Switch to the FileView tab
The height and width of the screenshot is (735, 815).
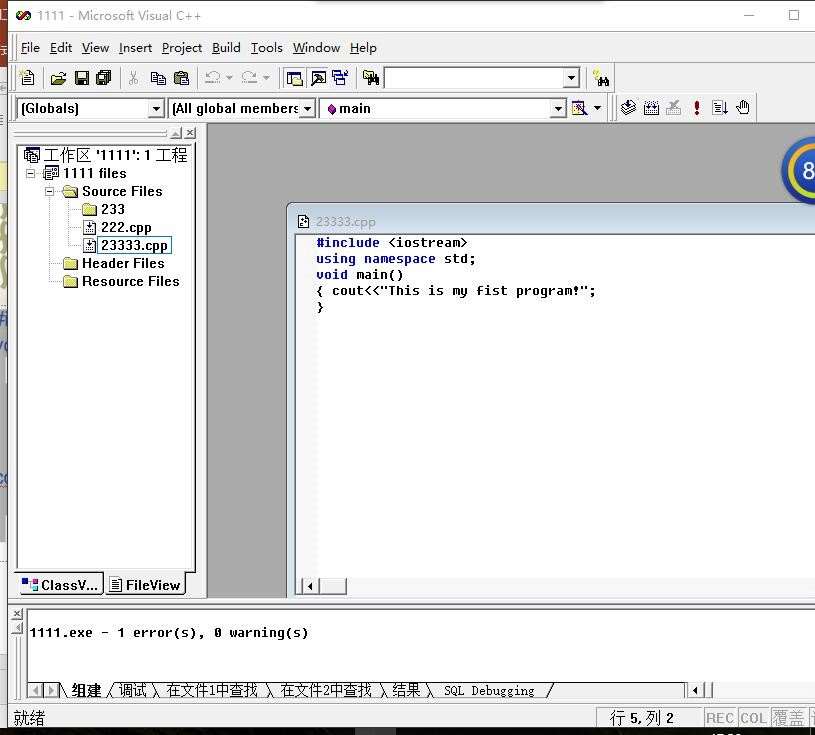click(x=146, y=585)
